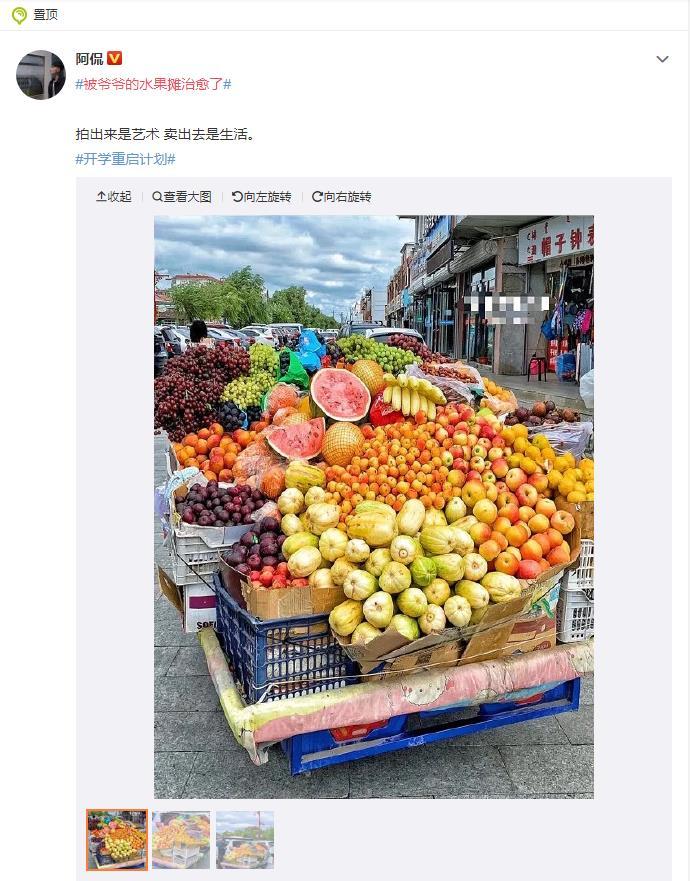Viewport: 690px width, 881px height.
Task: Click the 置顶 pinned label
Action: (x=46, y=15)
